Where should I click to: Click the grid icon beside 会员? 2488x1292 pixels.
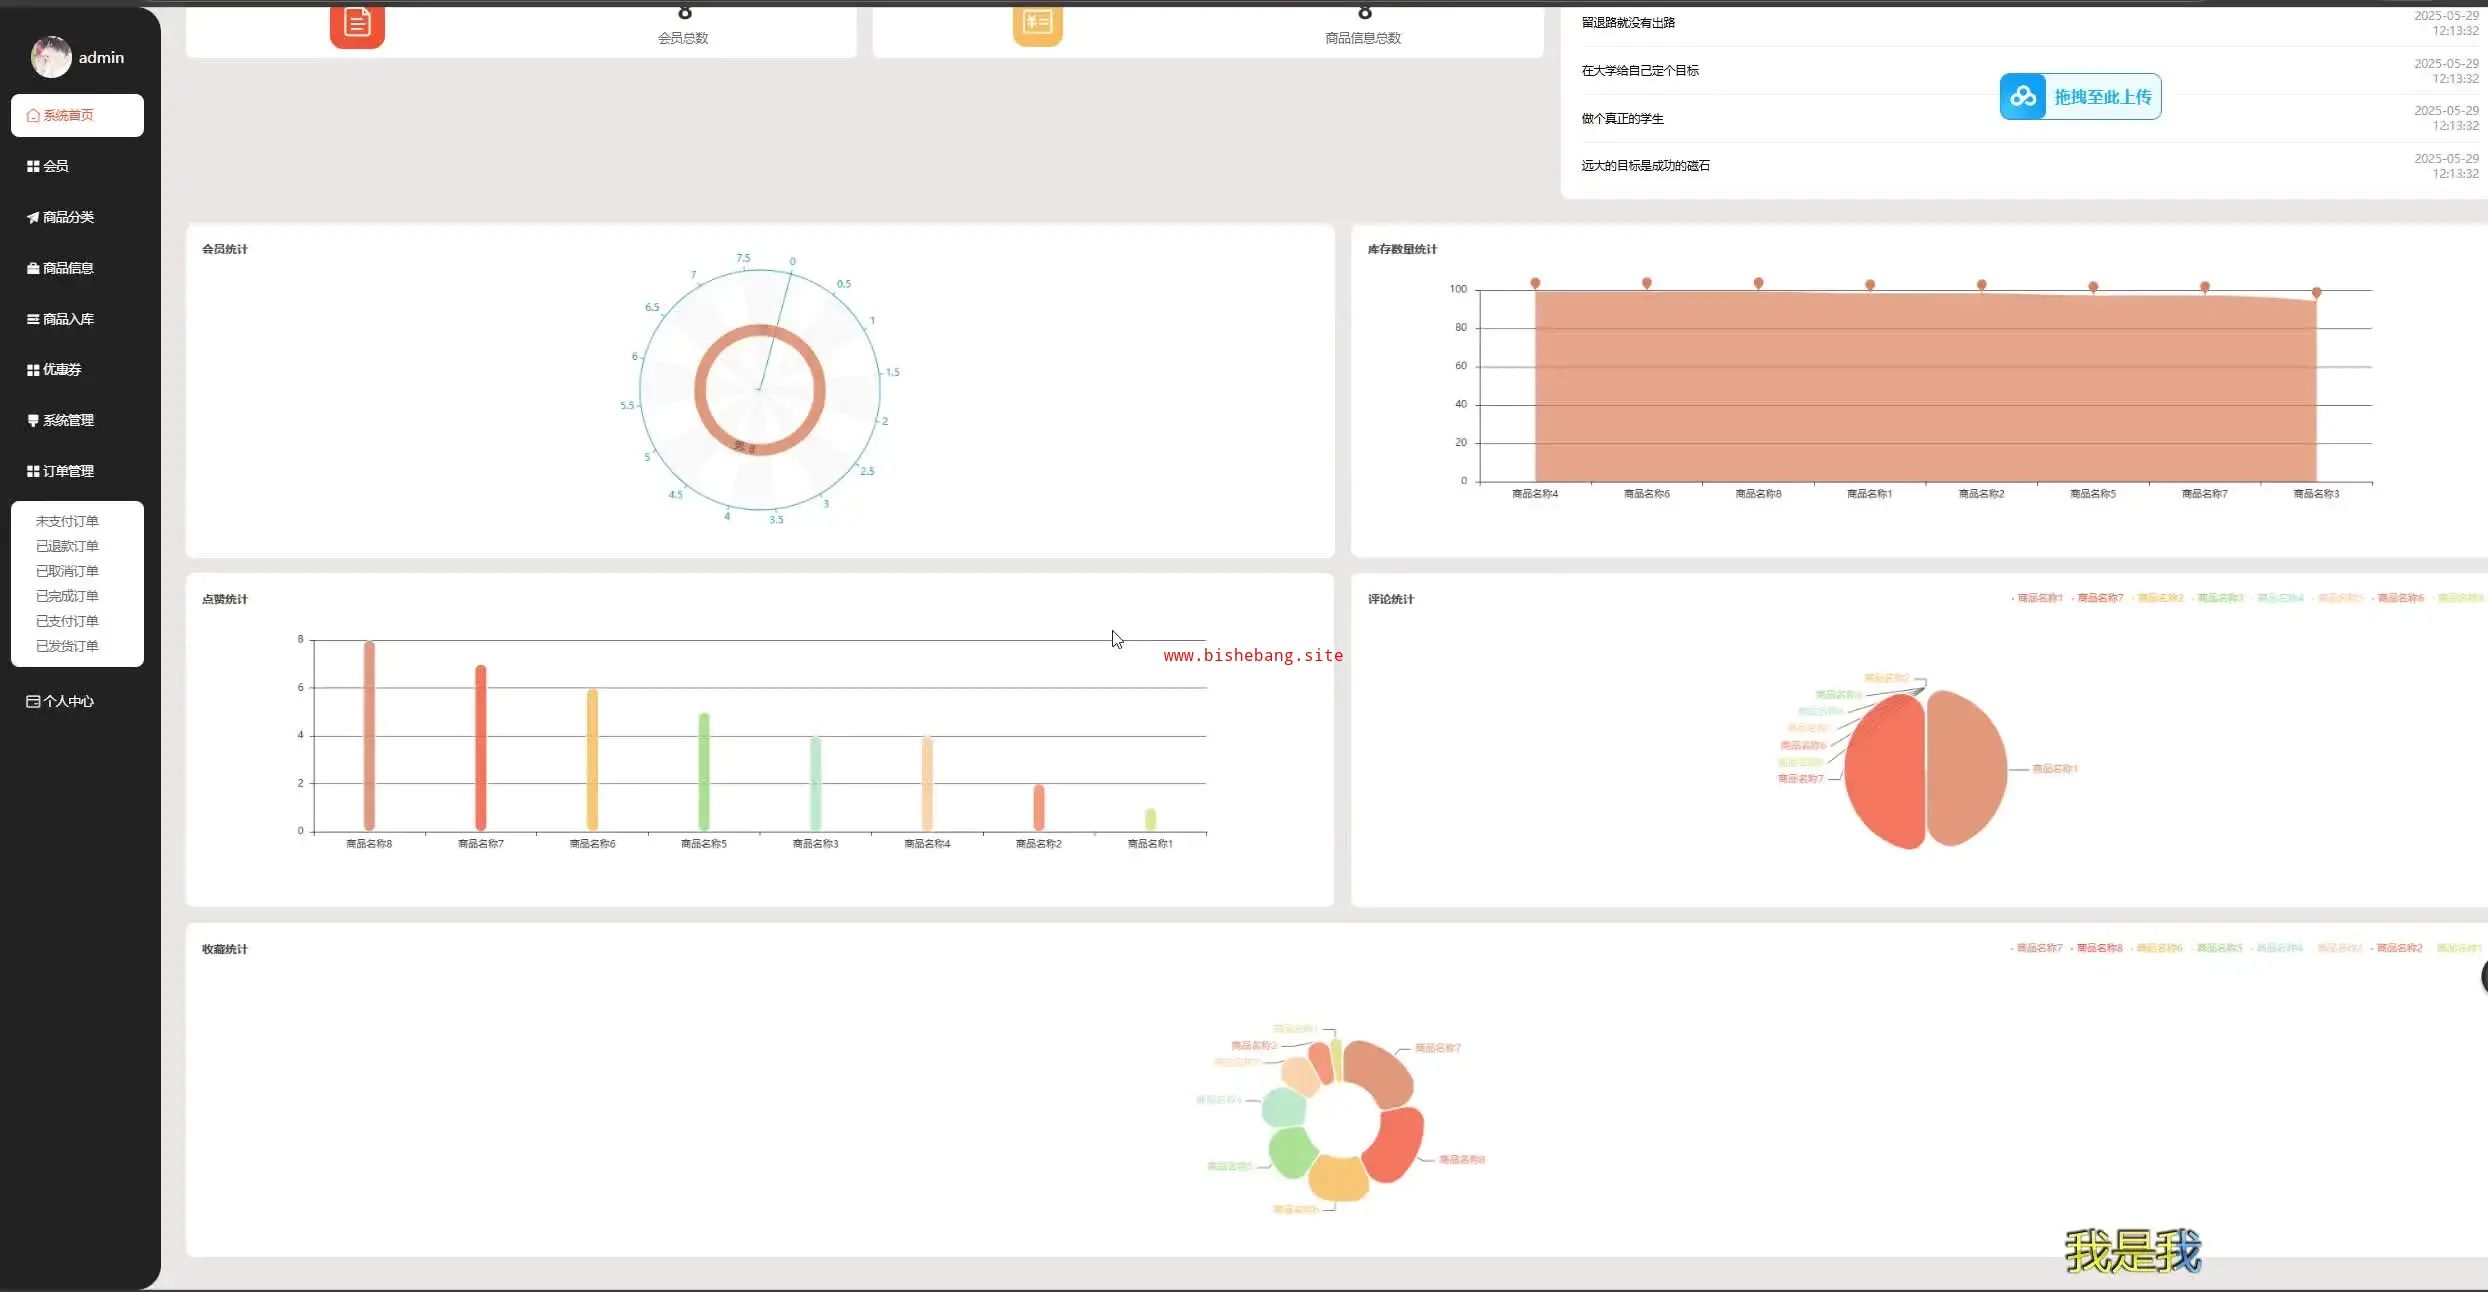pyautogui.click(x=33, y=166)
